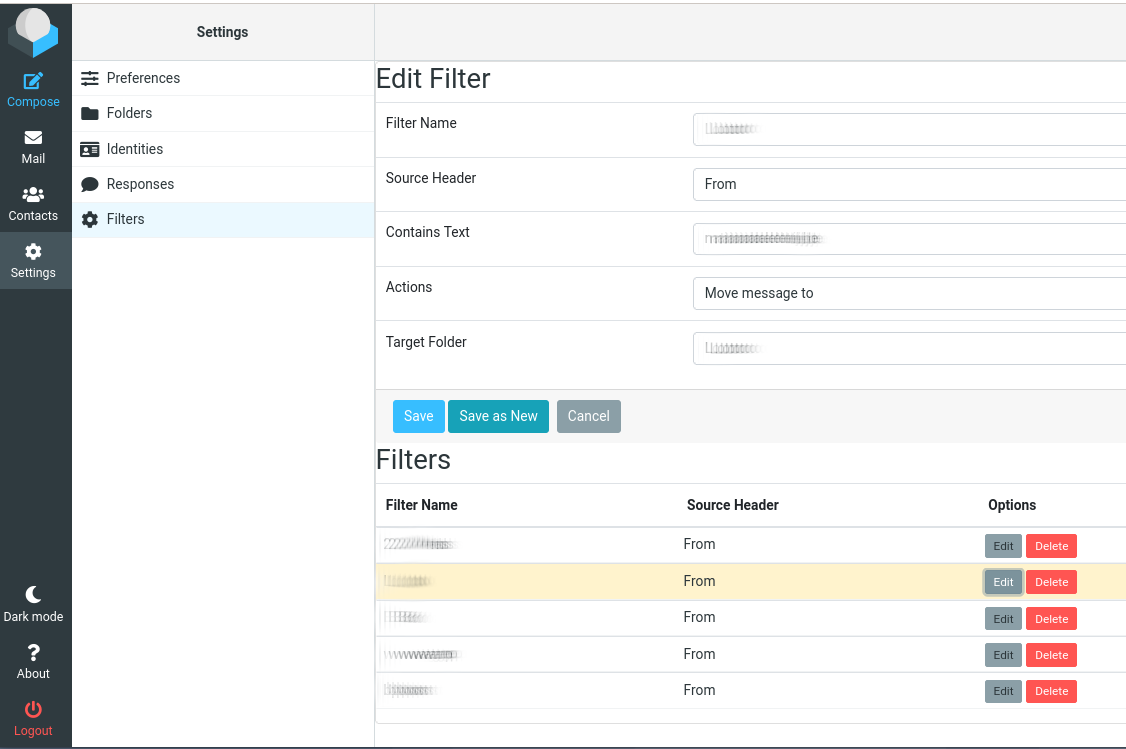The width and height of the screenshot is (1126, 749).
Task: Click the Filters gear icon
Action: [x=90, y=220]
